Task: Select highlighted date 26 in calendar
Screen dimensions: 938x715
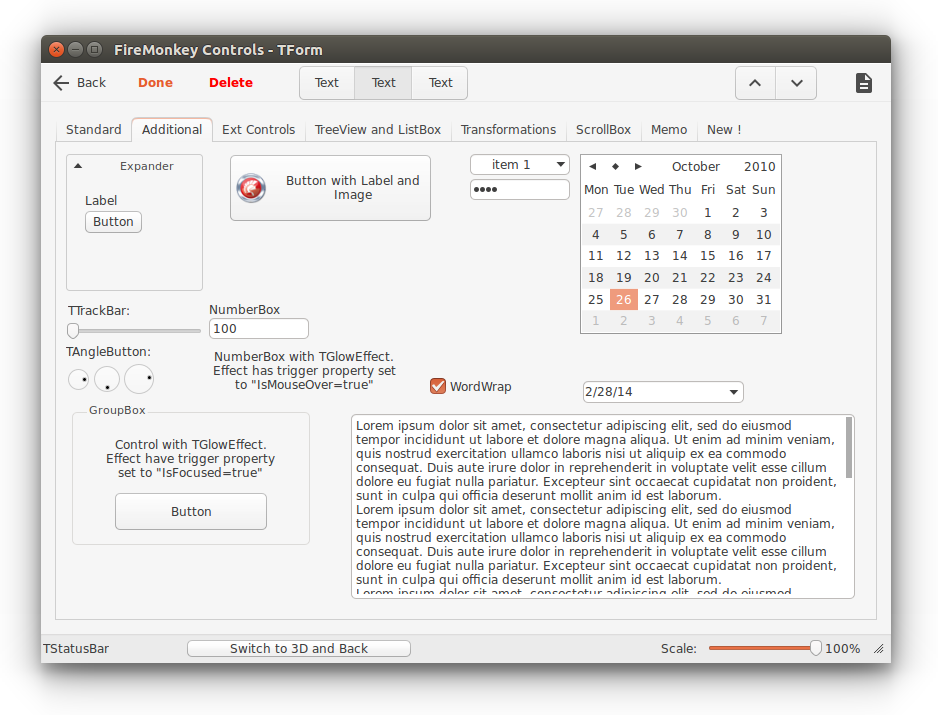Action: (623, 300)
